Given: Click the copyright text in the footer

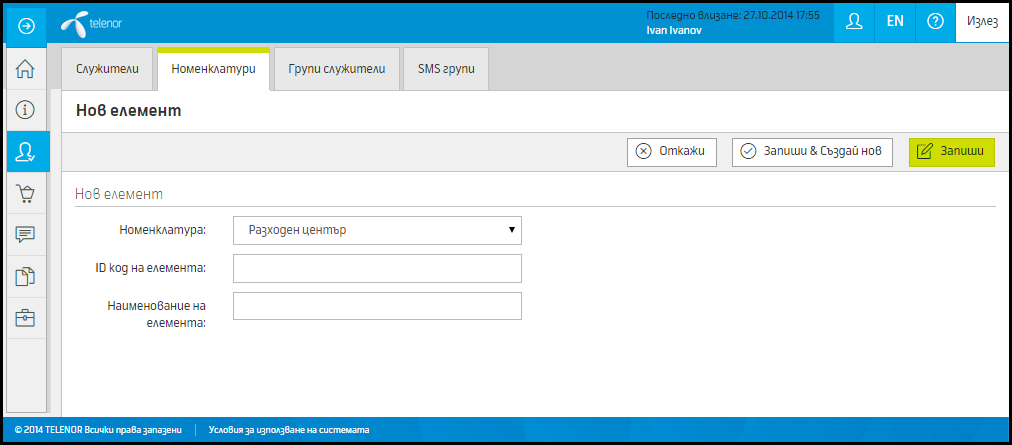Looking at the screenshot, I should point(98,429).
